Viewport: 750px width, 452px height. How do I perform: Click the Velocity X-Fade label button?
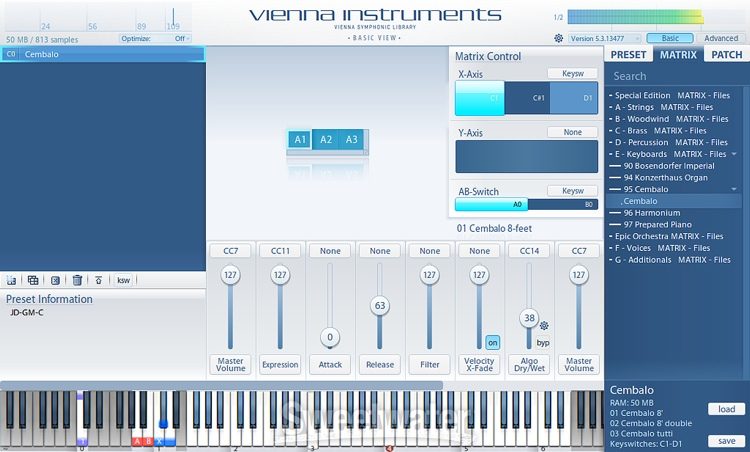click(479, 364)
